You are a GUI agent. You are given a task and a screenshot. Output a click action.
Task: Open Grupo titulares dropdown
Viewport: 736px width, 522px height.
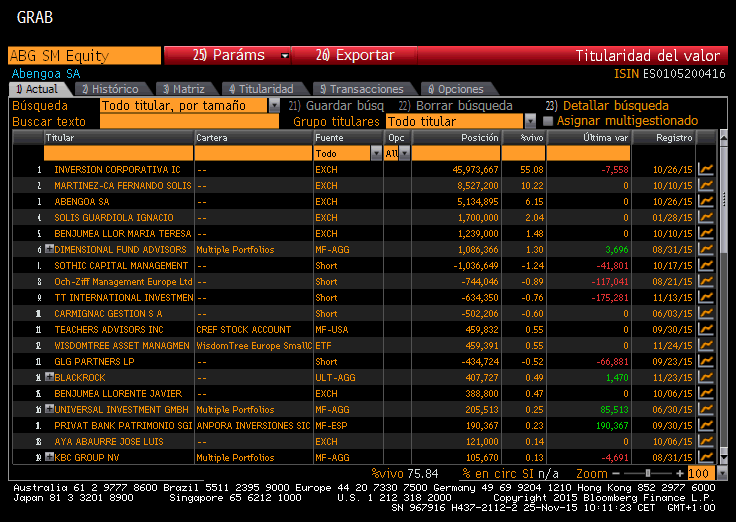coord(530,122)
